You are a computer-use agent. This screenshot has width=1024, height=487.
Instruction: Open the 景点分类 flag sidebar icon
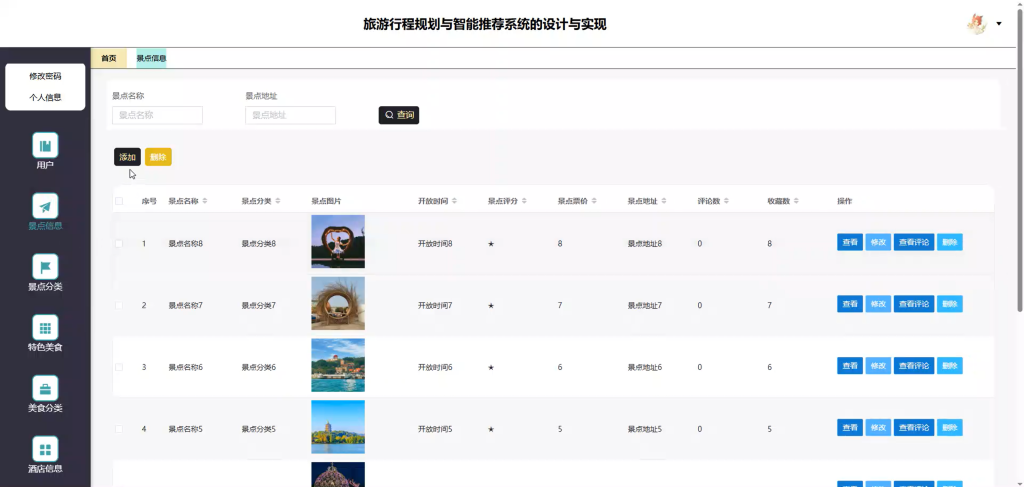[x=45, y=266]
